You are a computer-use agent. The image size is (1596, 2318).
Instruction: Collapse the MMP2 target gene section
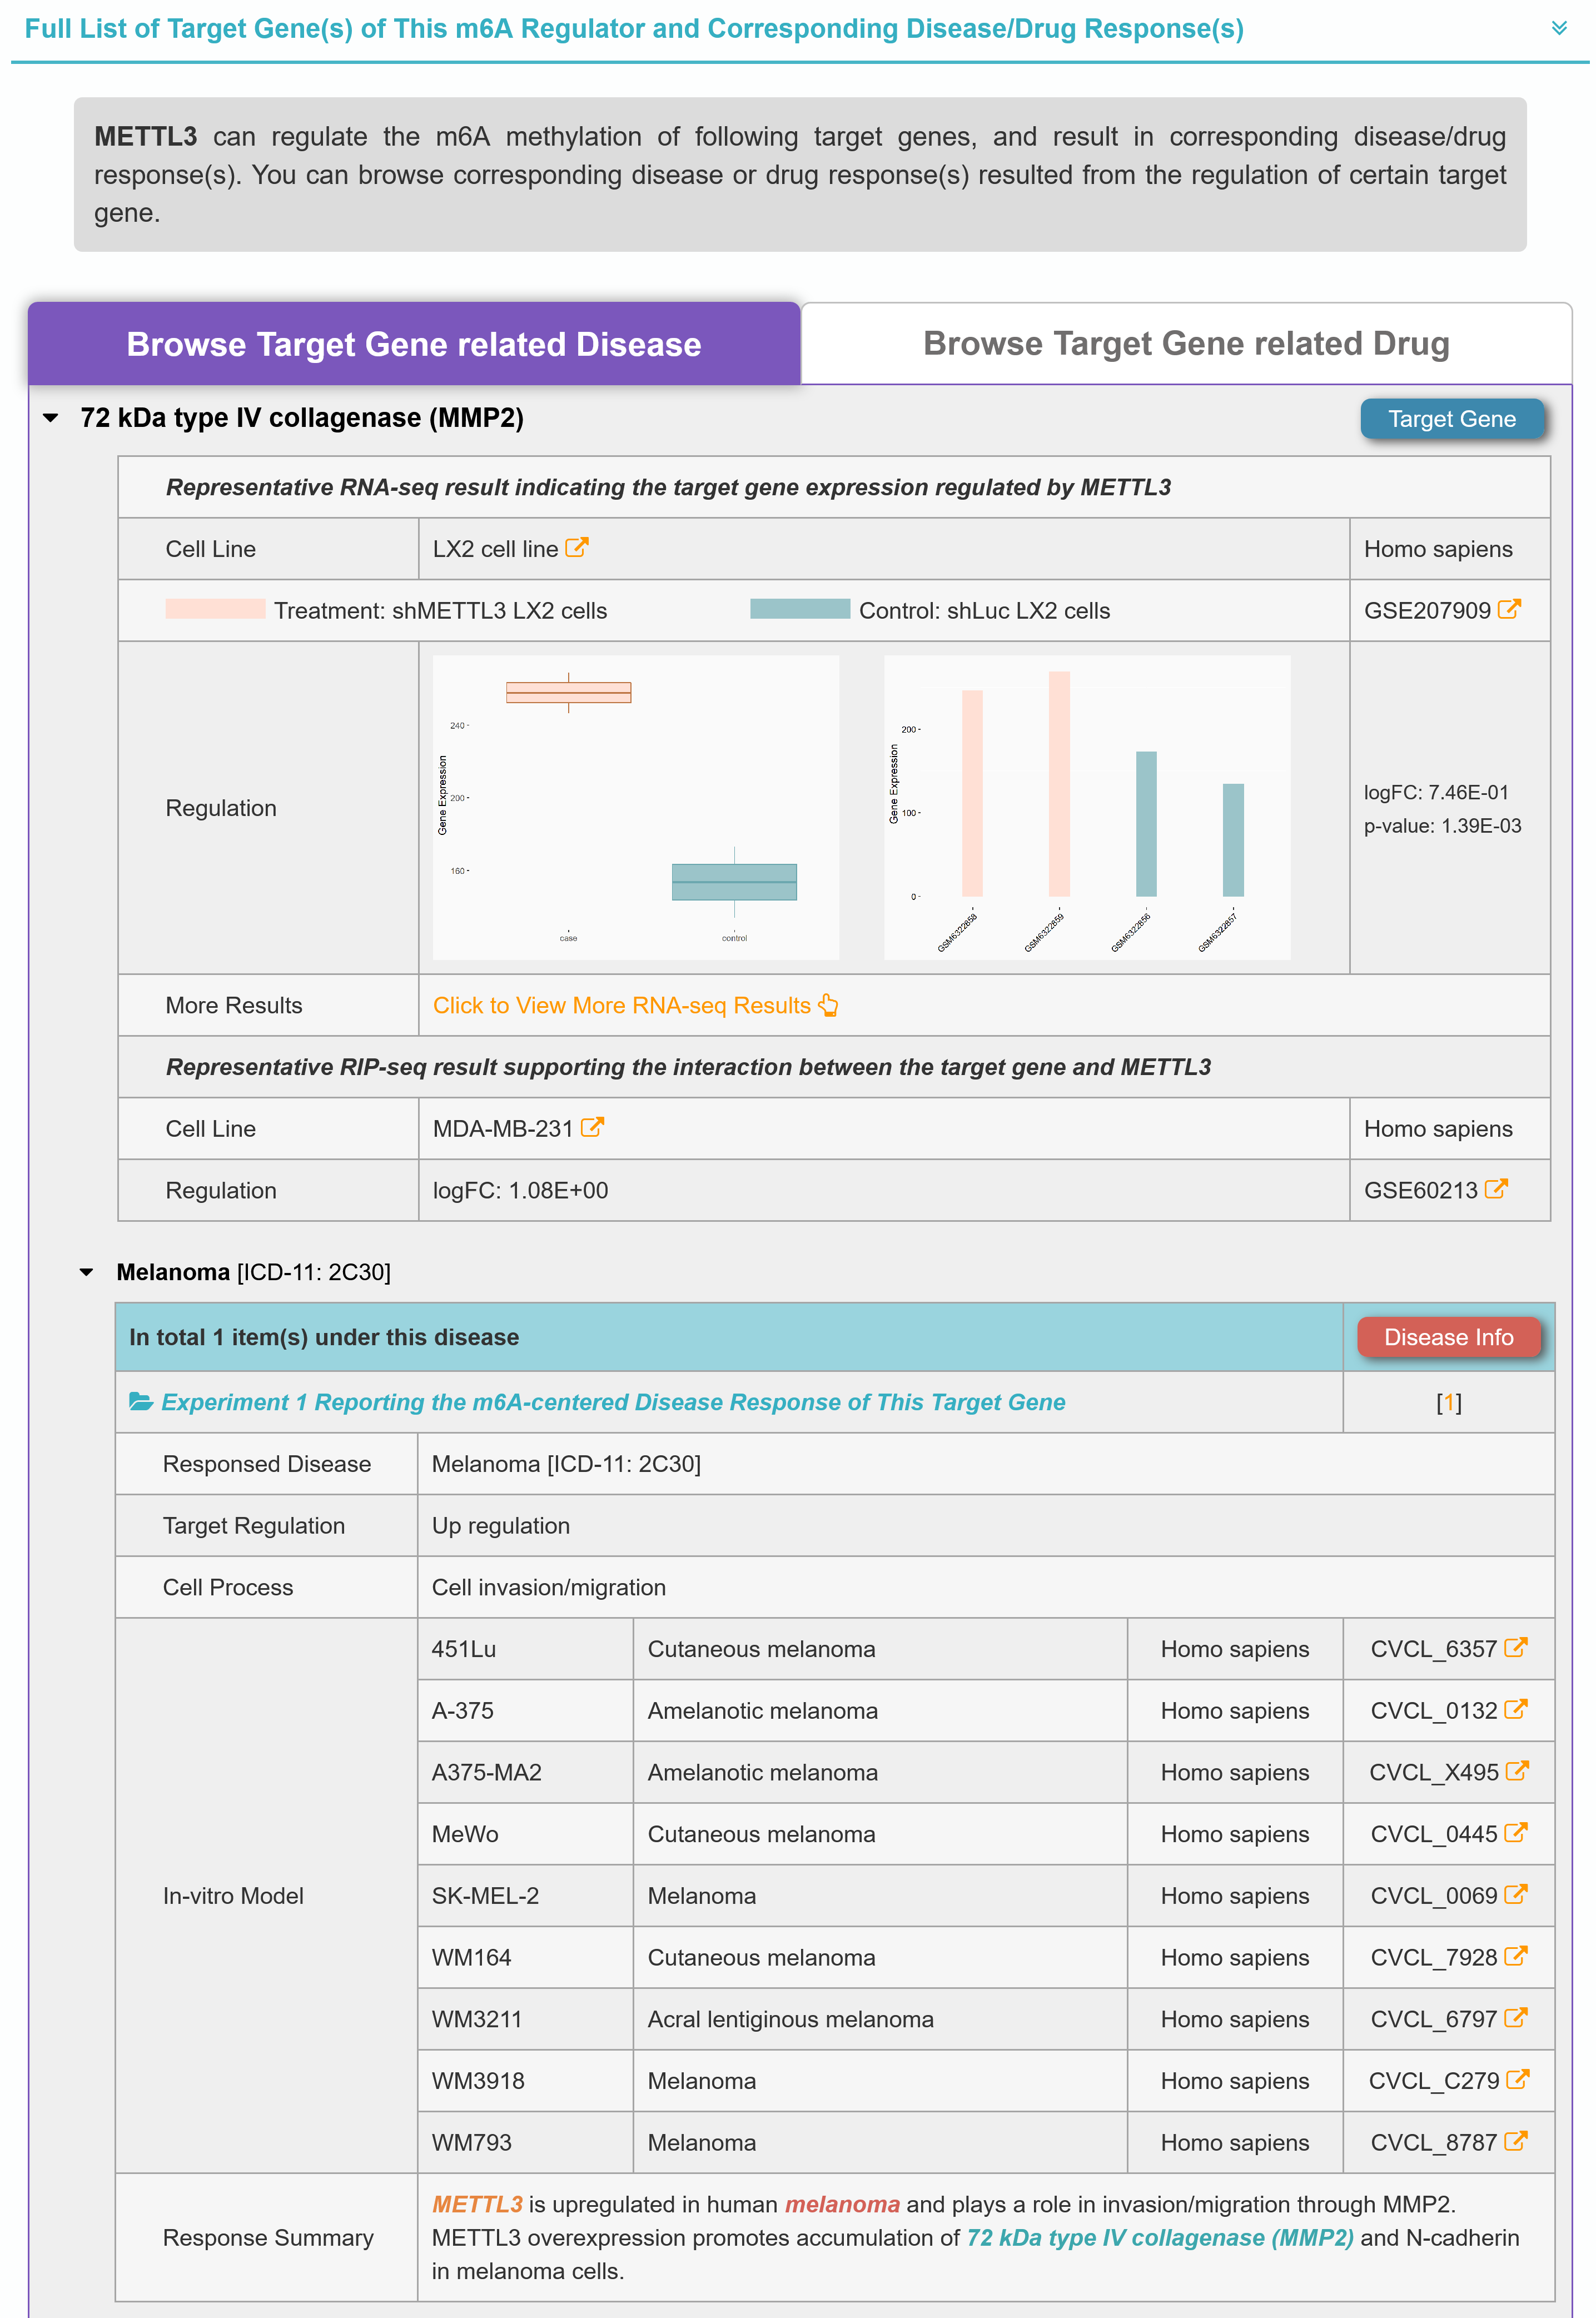pos(51,418)
